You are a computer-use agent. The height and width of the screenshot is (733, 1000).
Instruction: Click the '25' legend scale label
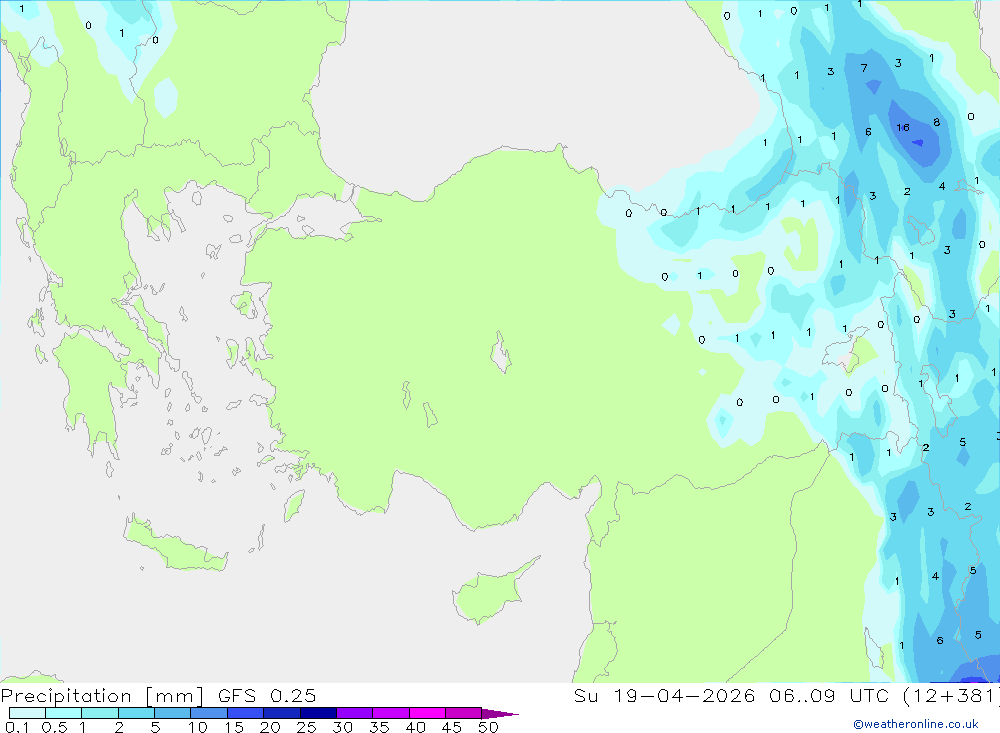coord(307,727)
